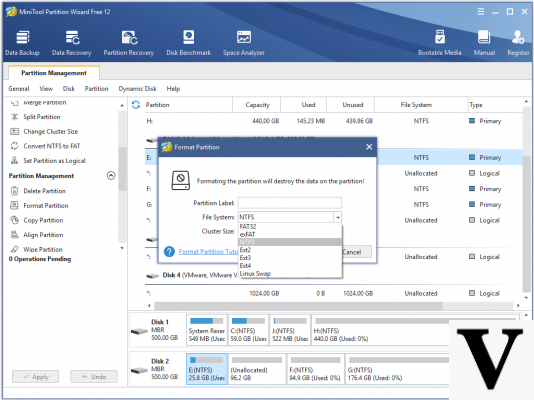Launch Data Recovery
Image resolution: width=534 pixels, height=400 pixels.
click(x=72, y=43)
